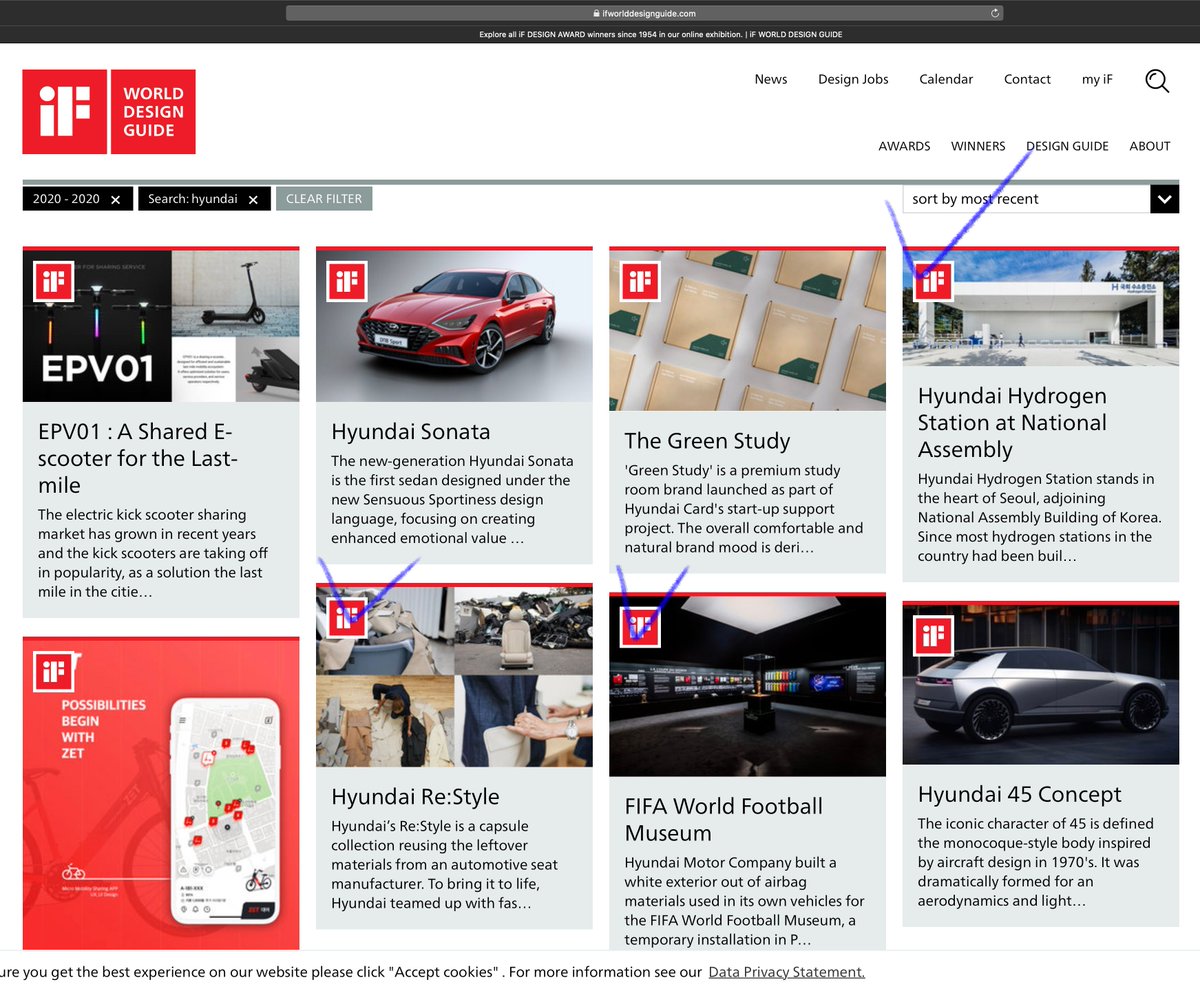The height and width of the screenshot is (991, 1200).
Task: Click the Hydrogen Station description text
Action: (1040, 517)
